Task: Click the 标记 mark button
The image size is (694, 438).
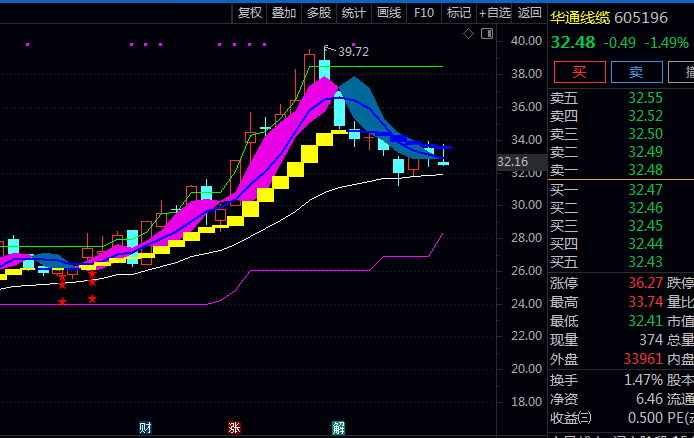Action: click(x=459, y=12)
